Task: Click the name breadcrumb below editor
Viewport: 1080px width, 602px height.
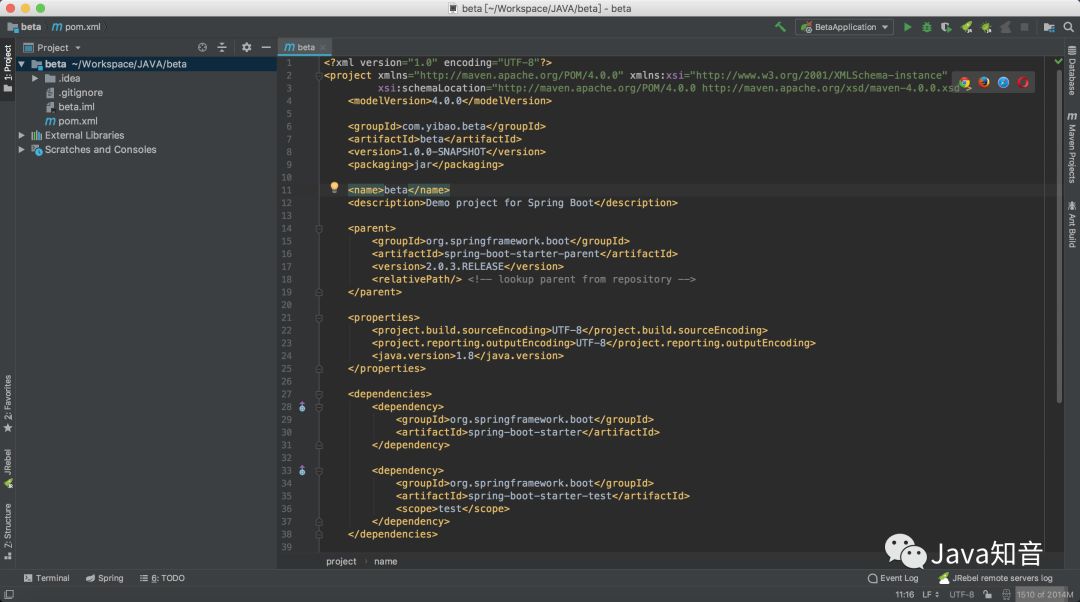Action: 385,561
